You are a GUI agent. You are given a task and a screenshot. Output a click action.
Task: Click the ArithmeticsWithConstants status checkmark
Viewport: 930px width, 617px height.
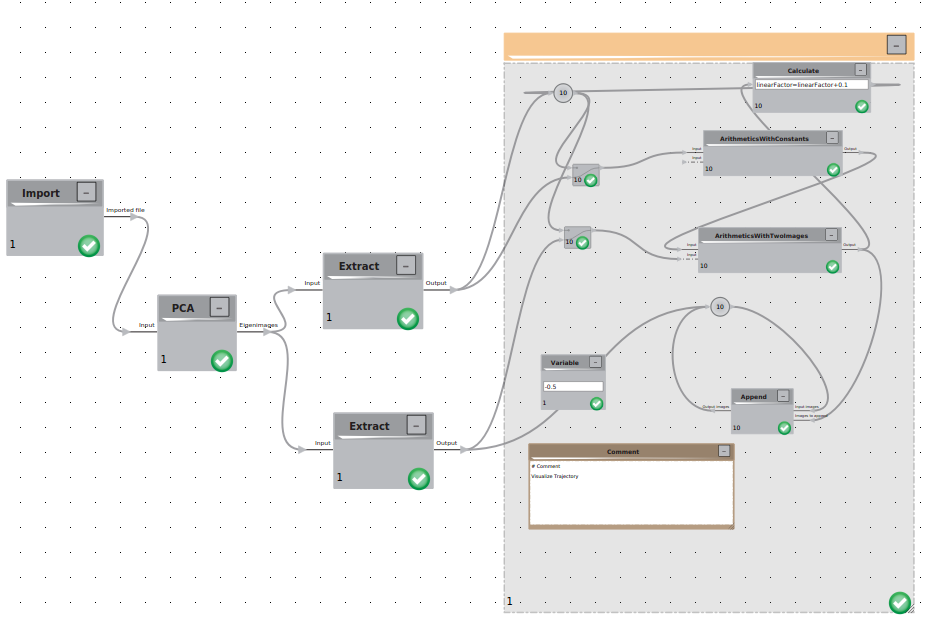pyautogui.click(x=833, y=170)
